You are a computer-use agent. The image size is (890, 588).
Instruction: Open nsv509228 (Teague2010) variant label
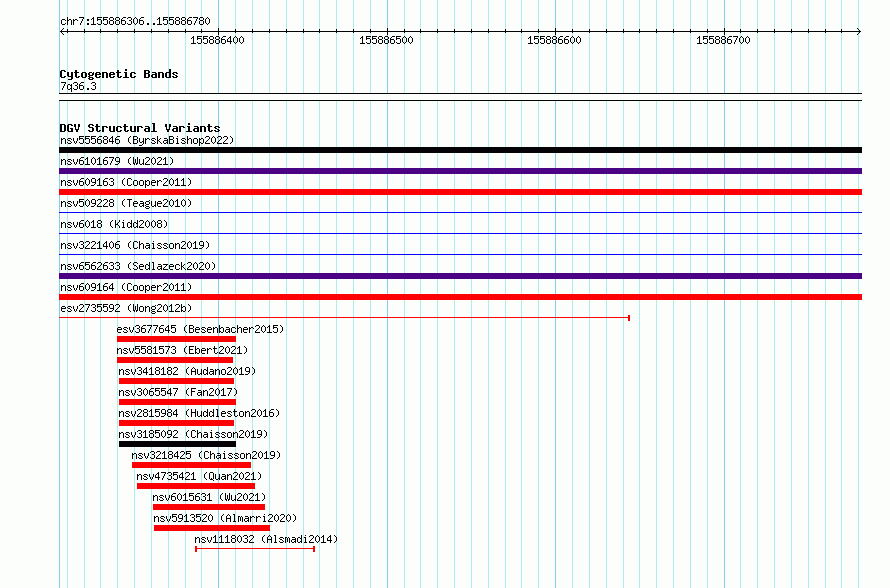tap(126, 203)
